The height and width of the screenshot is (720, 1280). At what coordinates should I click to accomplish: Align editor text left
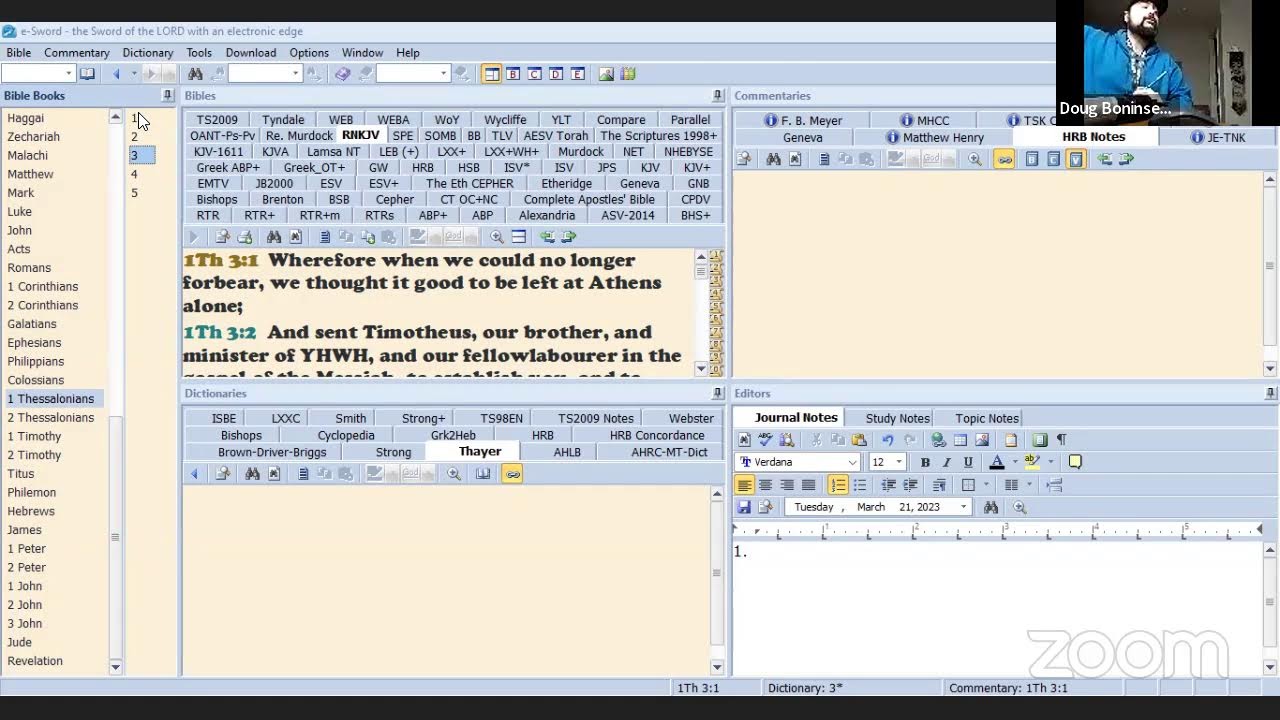tap(744, 485)
